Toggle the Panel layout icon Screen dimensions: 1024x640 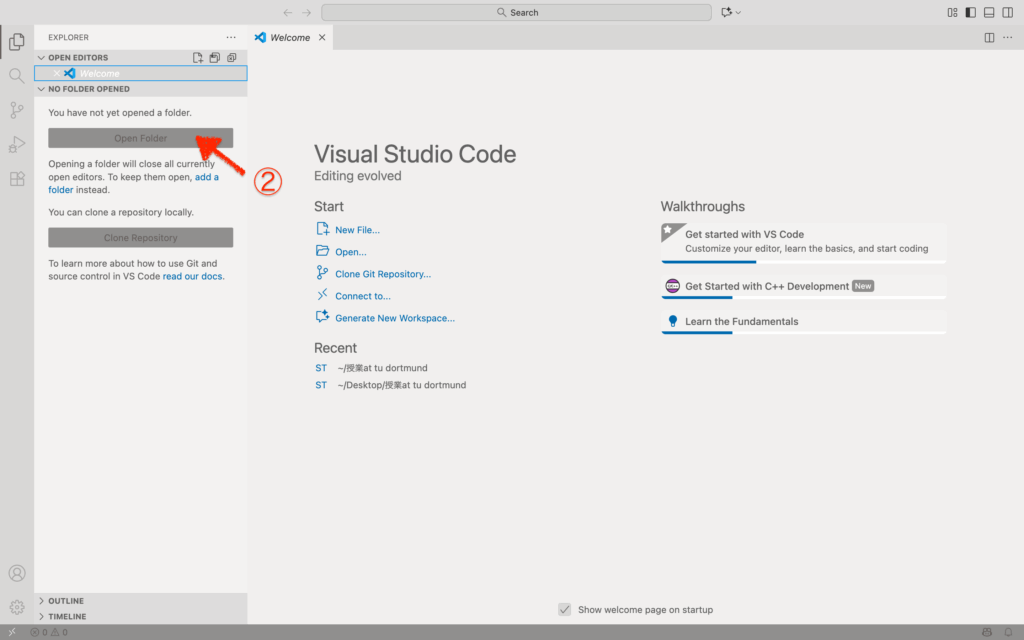[989, 13]
